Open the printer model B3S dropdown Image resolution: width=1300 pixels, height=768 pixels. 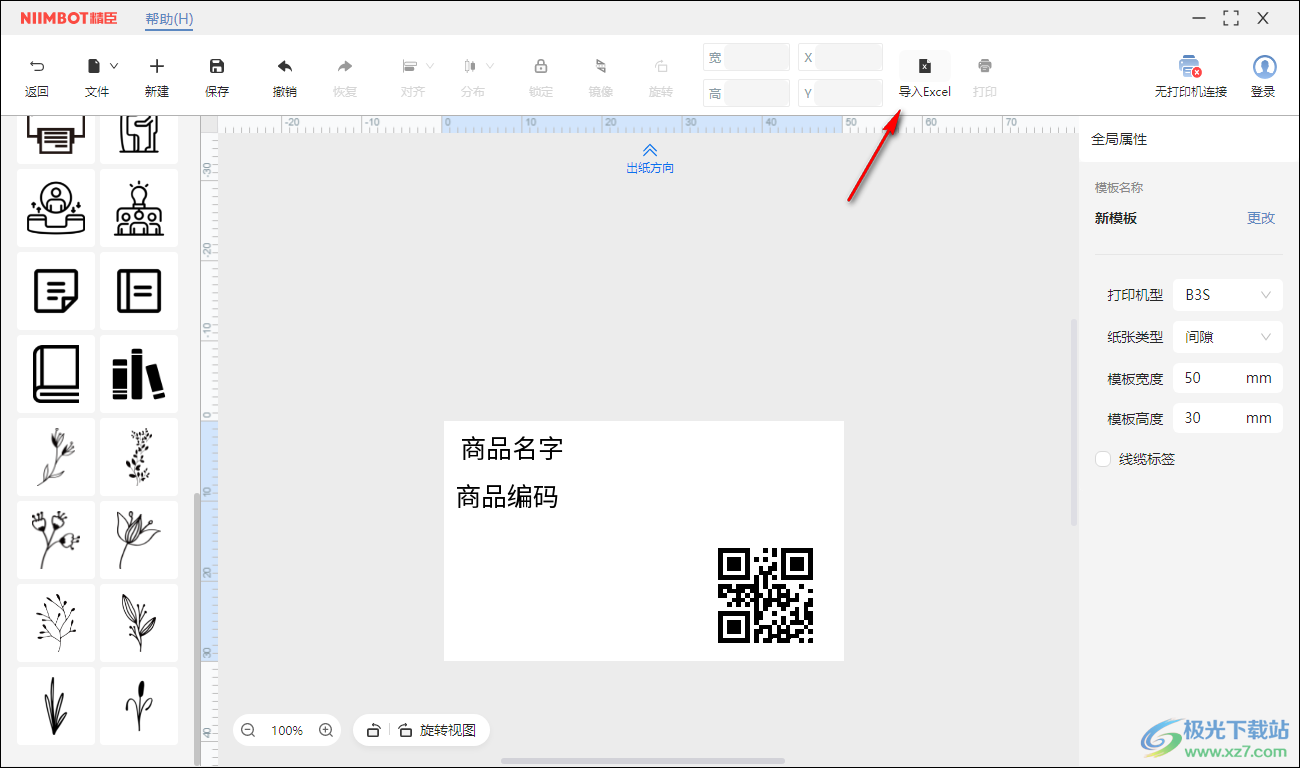pyautogui.click(x=1227, y=295)
